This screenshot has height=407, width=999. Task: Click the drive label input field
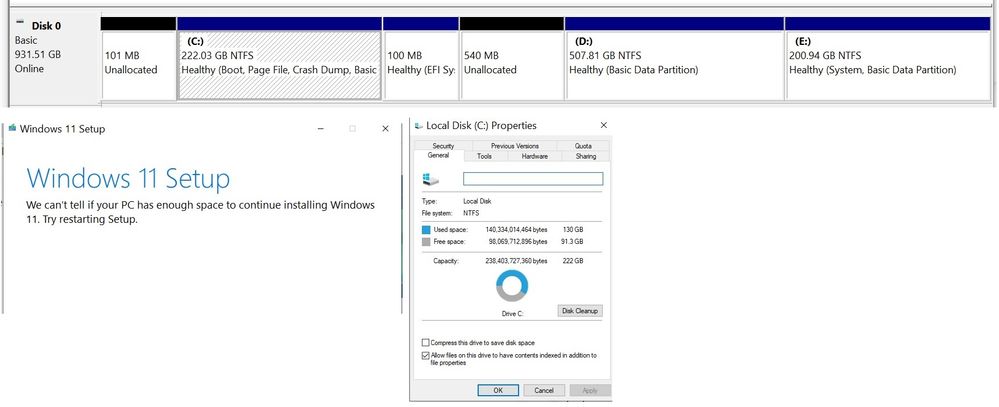(533, 179)
